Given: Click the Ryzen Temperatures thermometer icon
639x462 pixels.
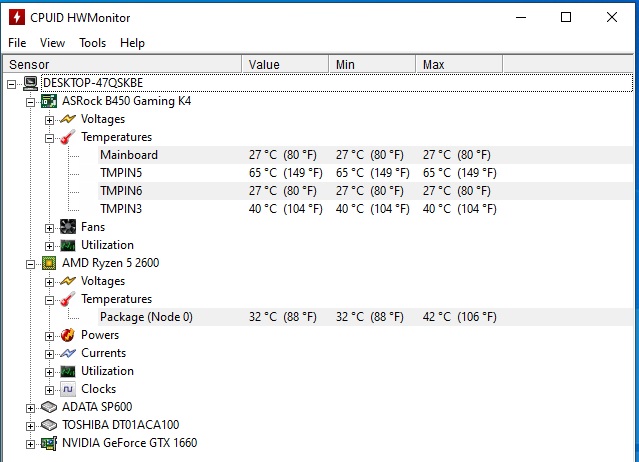Looking at the screenshot, I should tap(68, 299).
